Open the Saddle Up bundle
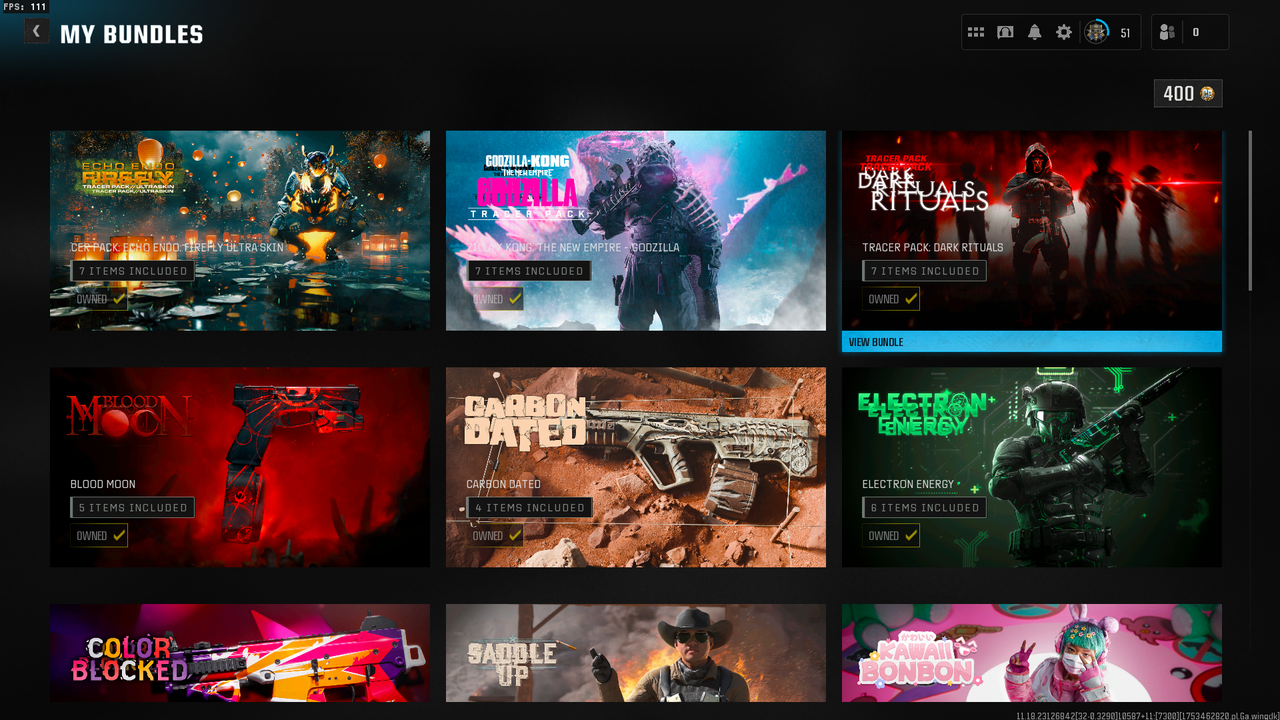 636,653
